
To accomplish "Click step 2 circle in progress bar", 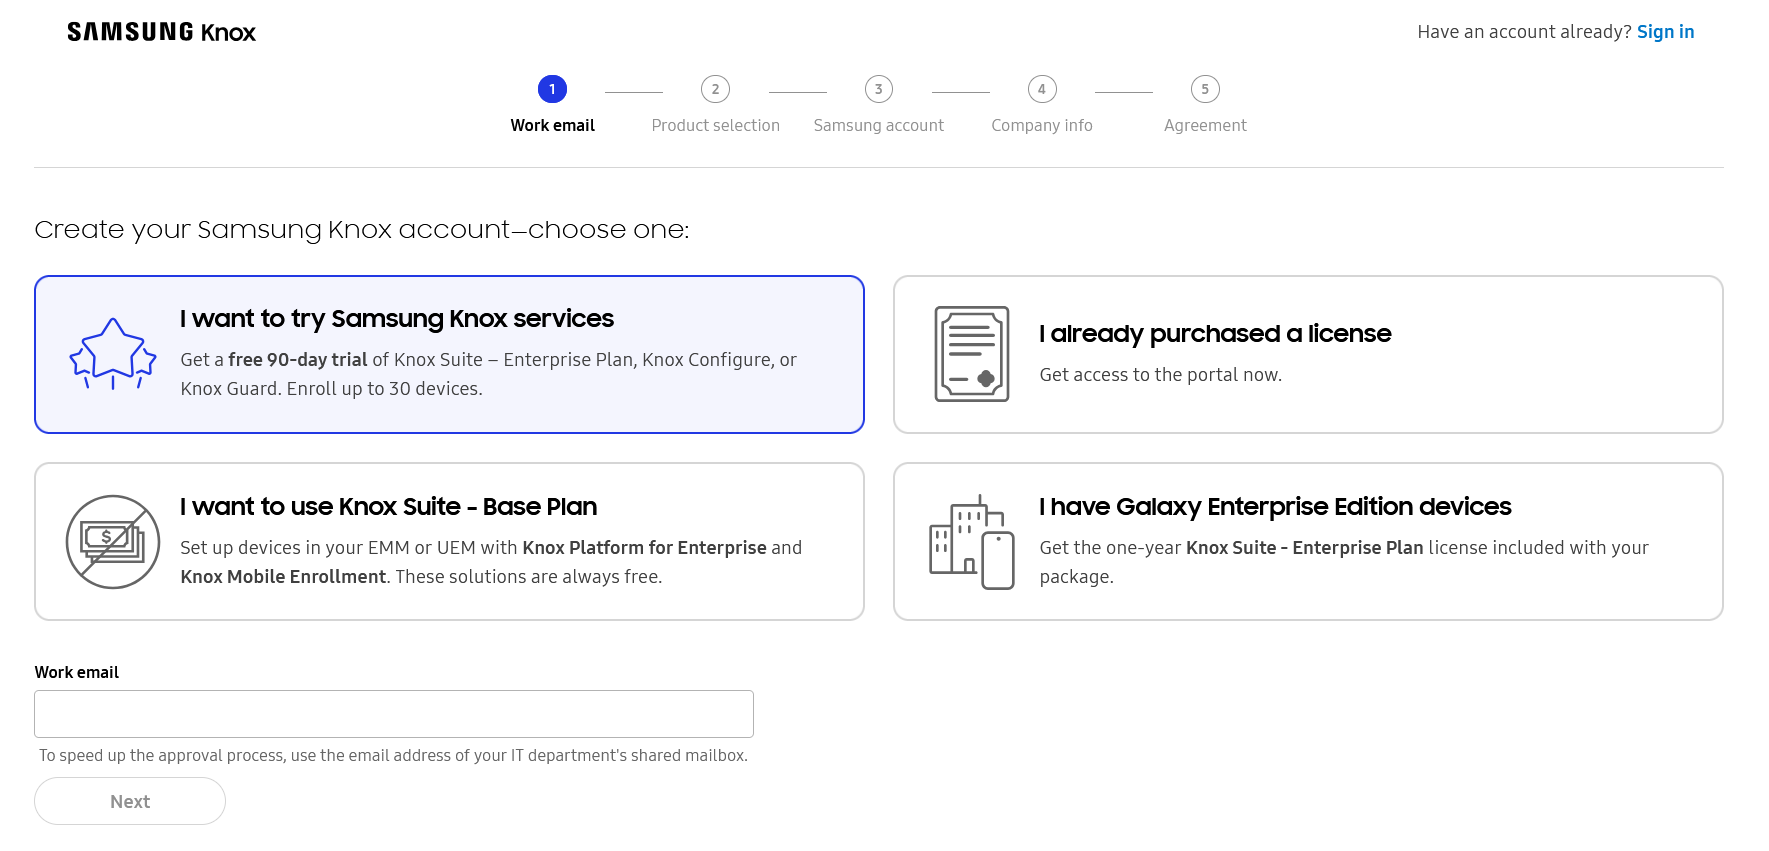I will pos(715,89).
